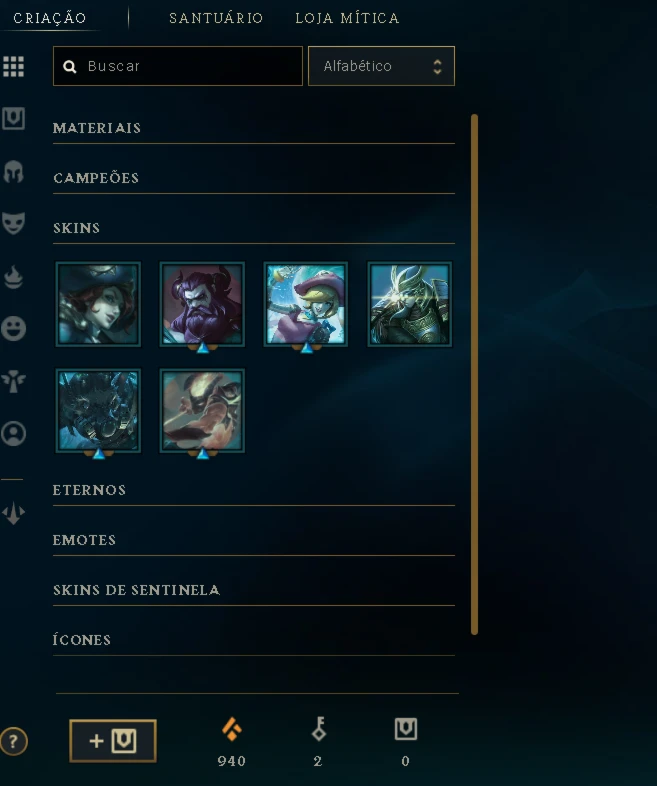Click the gold vertical scrollbar

click(x=474, y=374)
